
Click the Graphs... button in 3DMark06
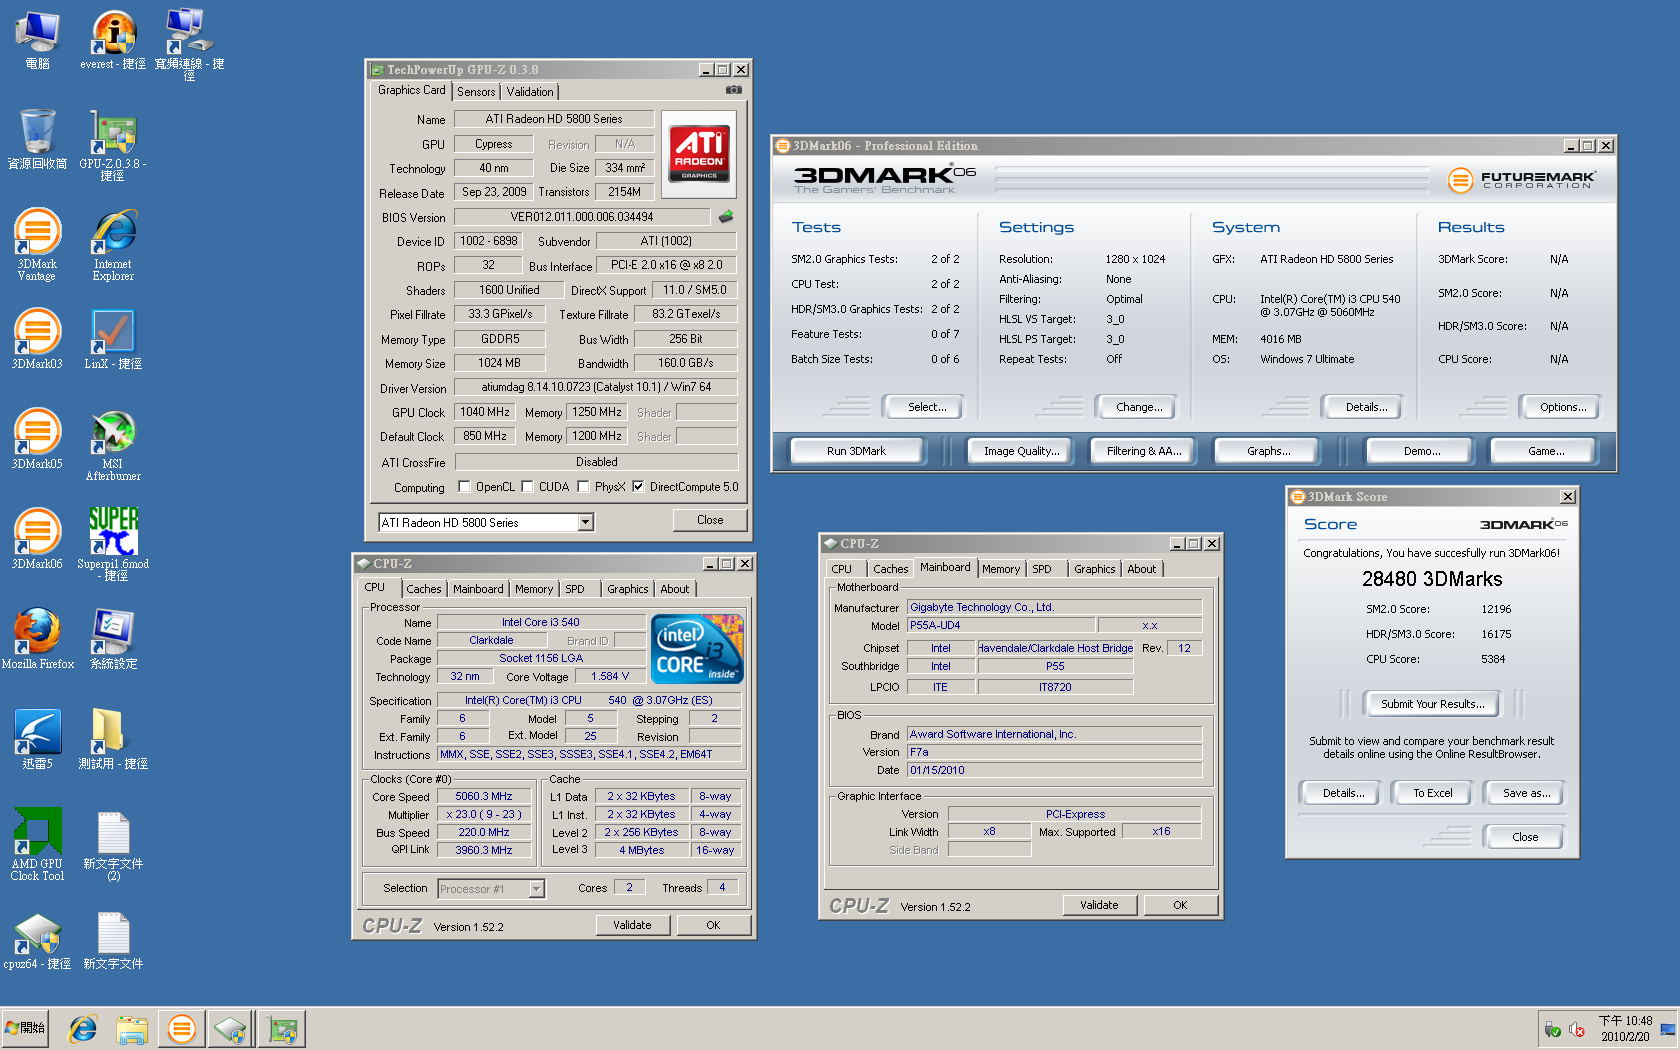(x=1268, y=451)
